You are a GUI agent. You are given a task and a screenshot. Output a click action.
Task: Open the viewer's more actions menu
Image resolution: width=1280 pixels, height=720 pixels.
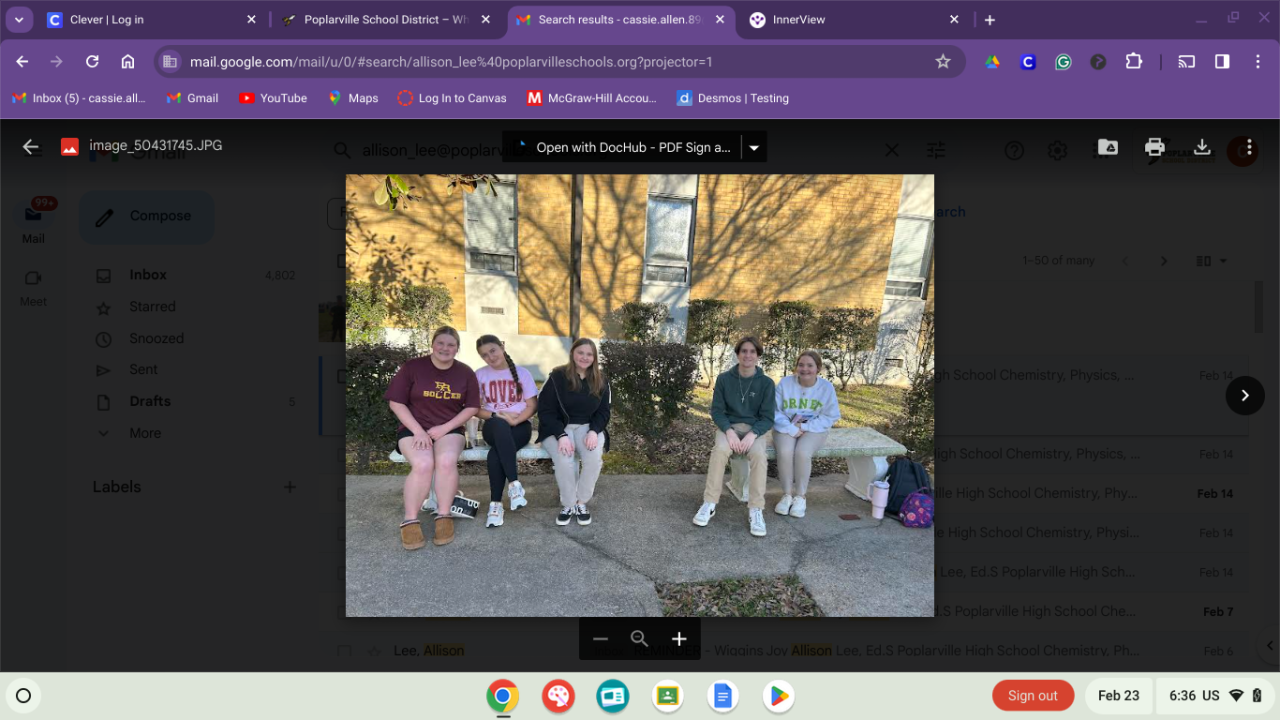[1249, 147]
